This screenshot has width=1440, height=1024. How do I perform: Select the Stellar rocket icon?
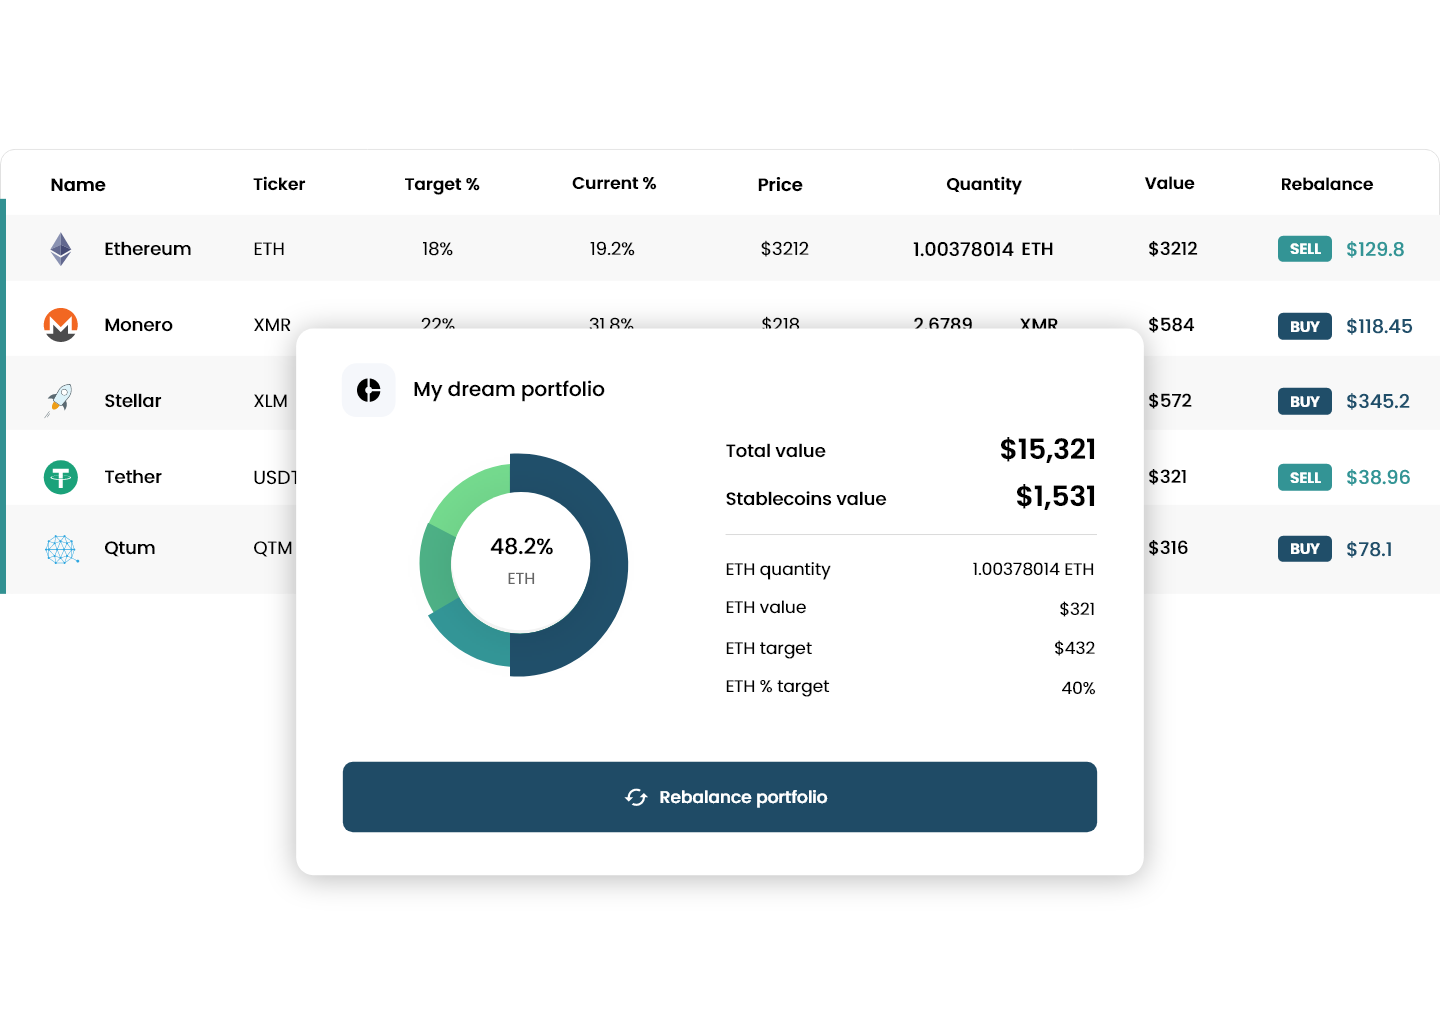click(61, 400)
